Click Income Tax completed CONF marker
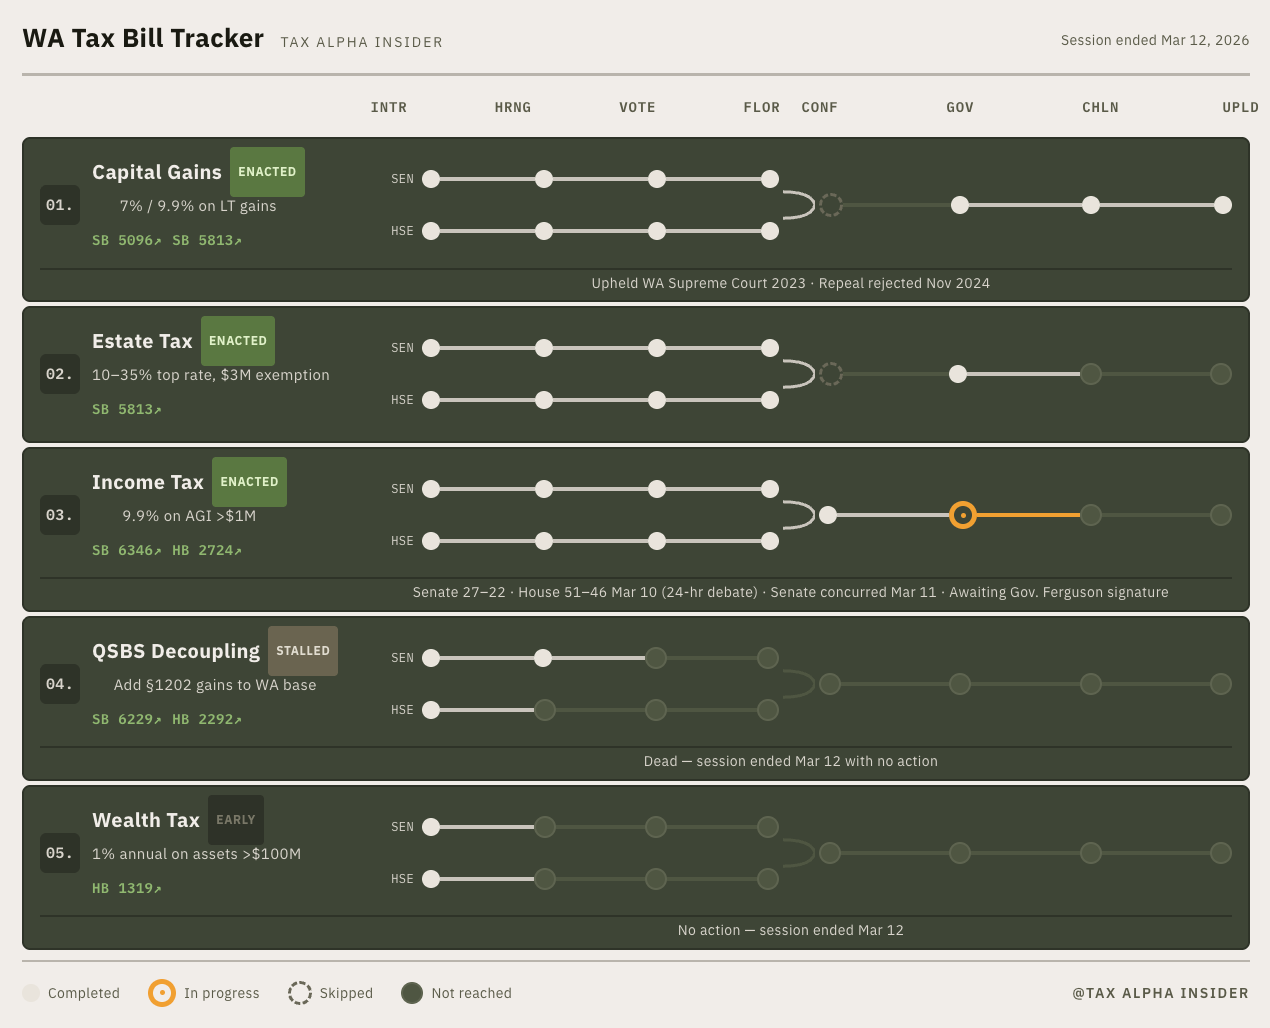The image size is (1270, 1028). 828,515
